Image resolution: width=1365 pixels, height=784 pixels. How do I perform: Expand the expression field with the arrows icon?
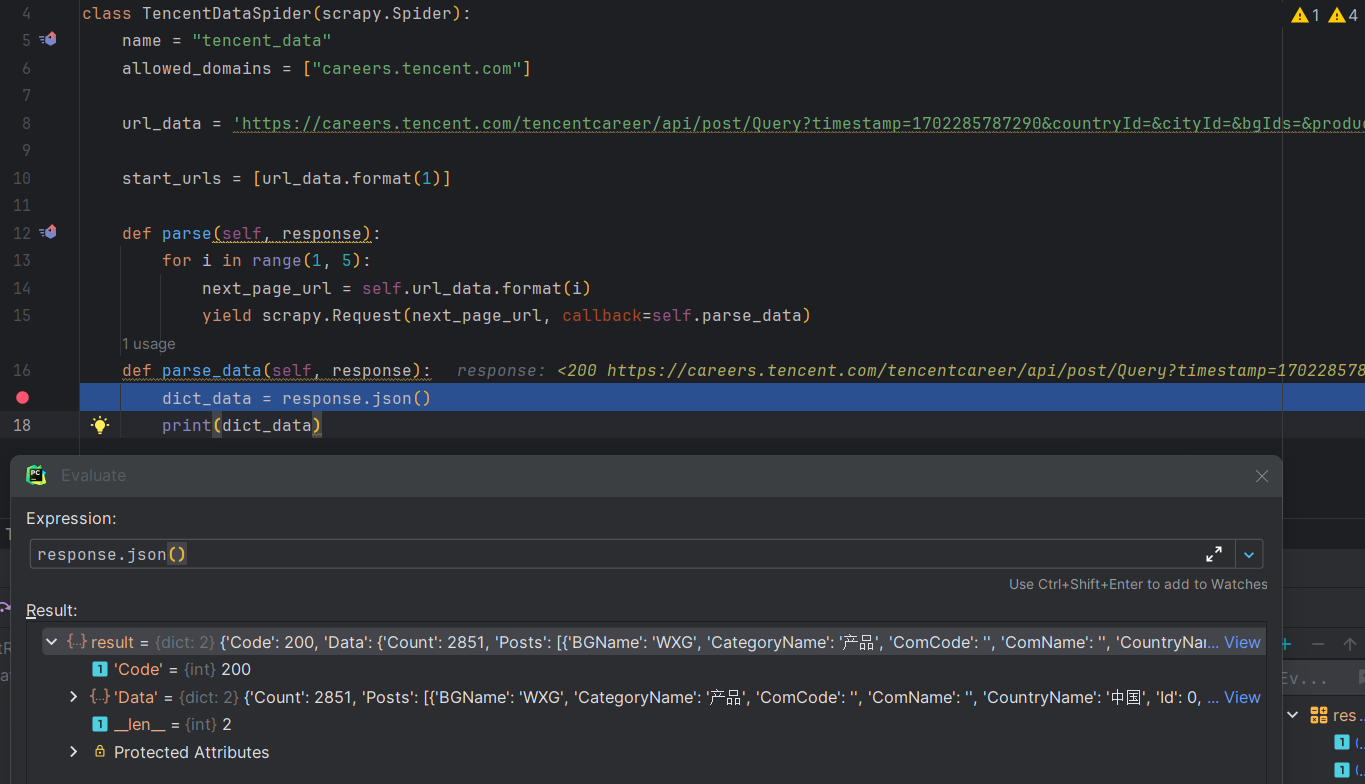click(1214, 554)
